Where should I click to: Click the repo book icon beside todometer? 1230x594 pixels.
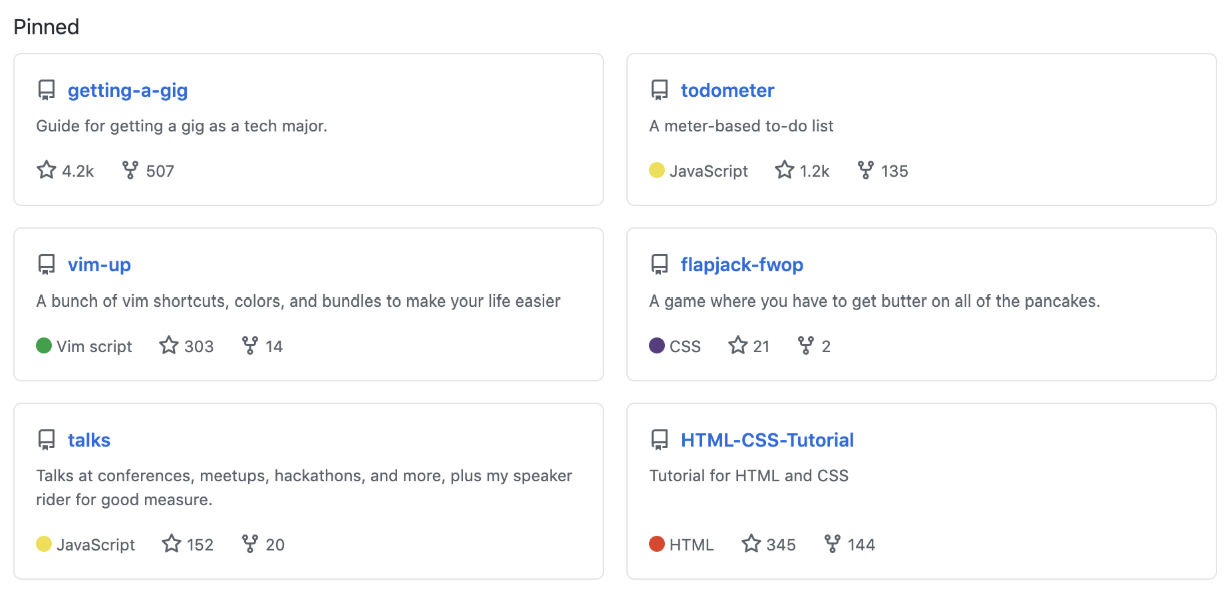pyautogui.click(x=659, y=90)
